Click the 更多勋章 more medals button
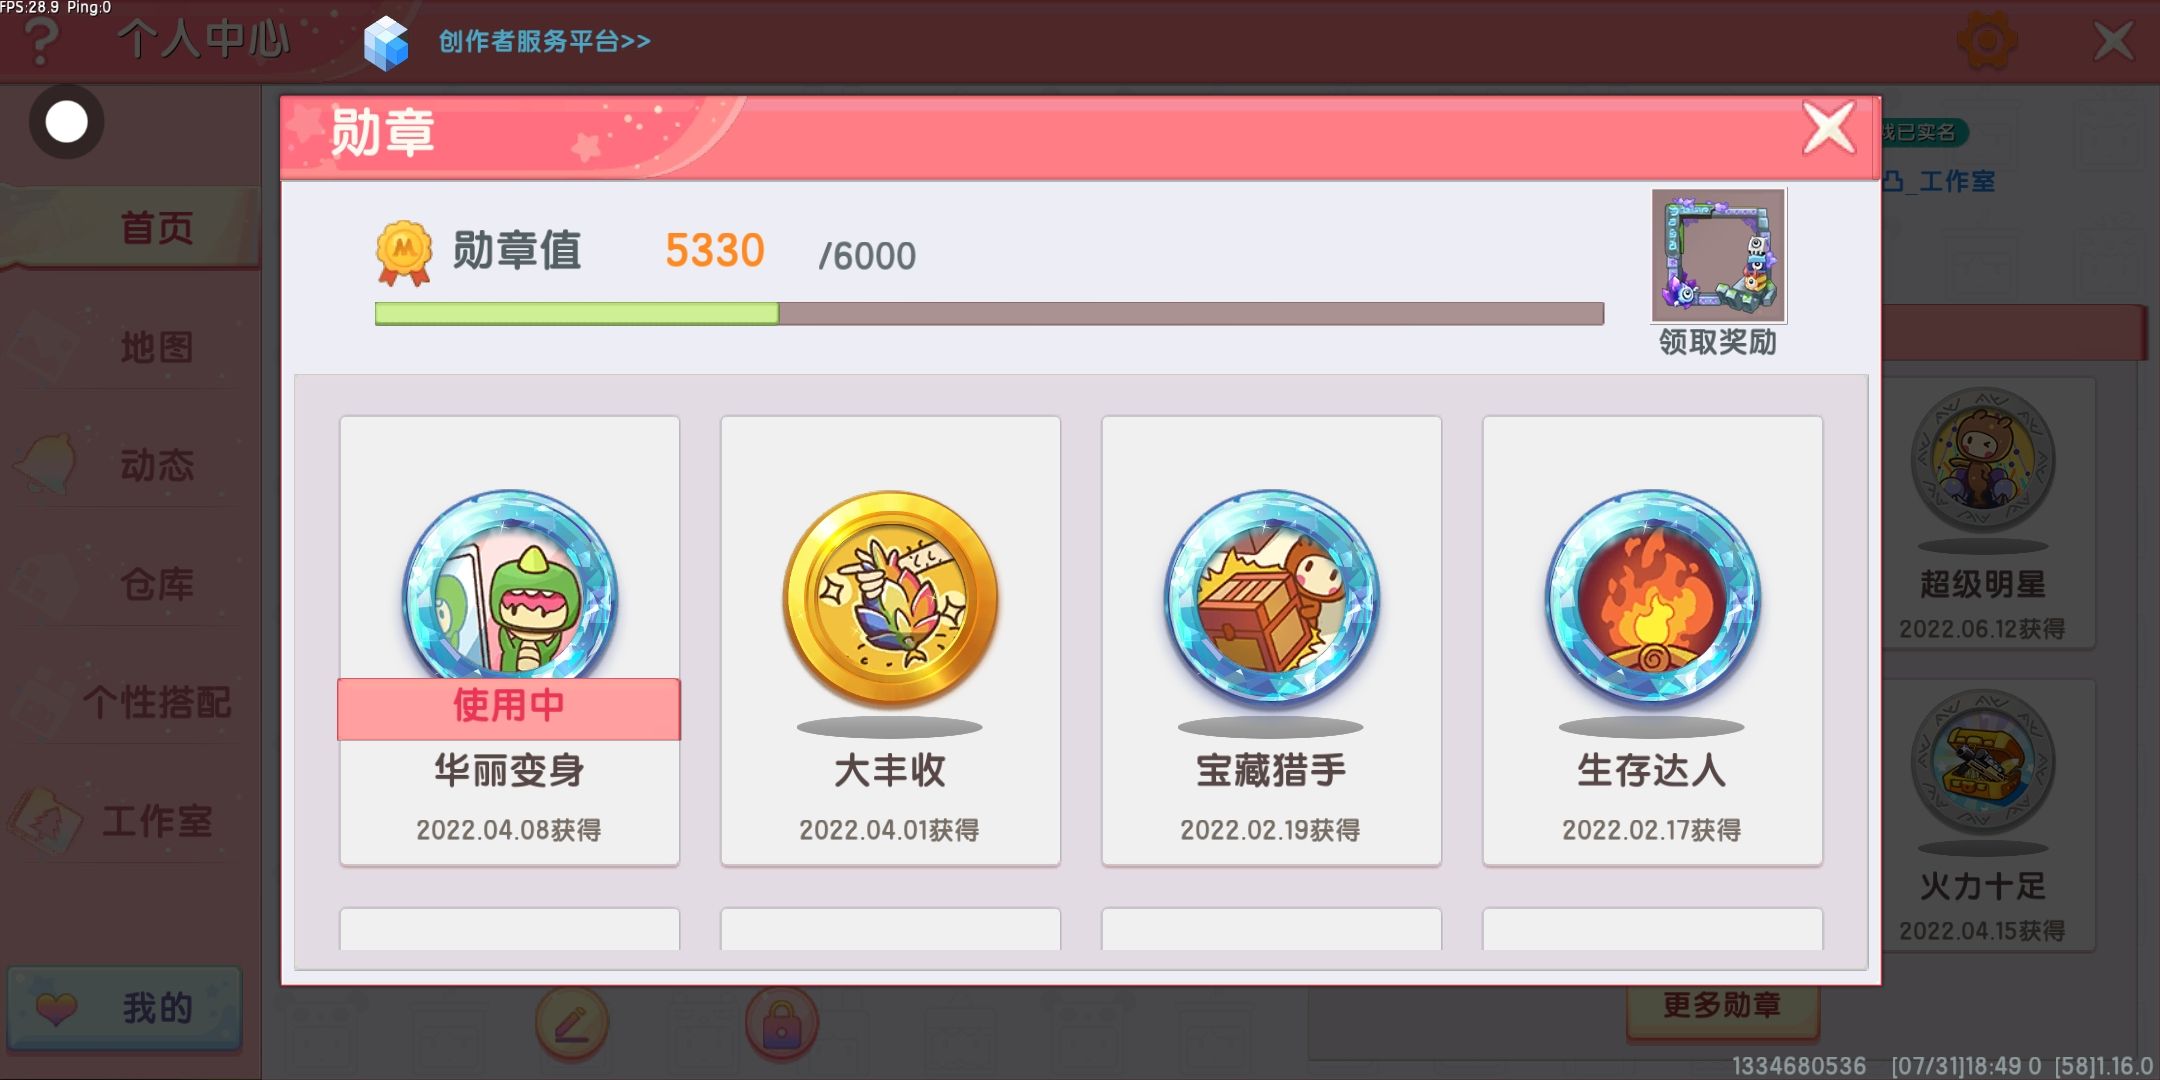Image resolution: width=2160 pixels, height=1080 pixels. (x=1722, y=1006)
